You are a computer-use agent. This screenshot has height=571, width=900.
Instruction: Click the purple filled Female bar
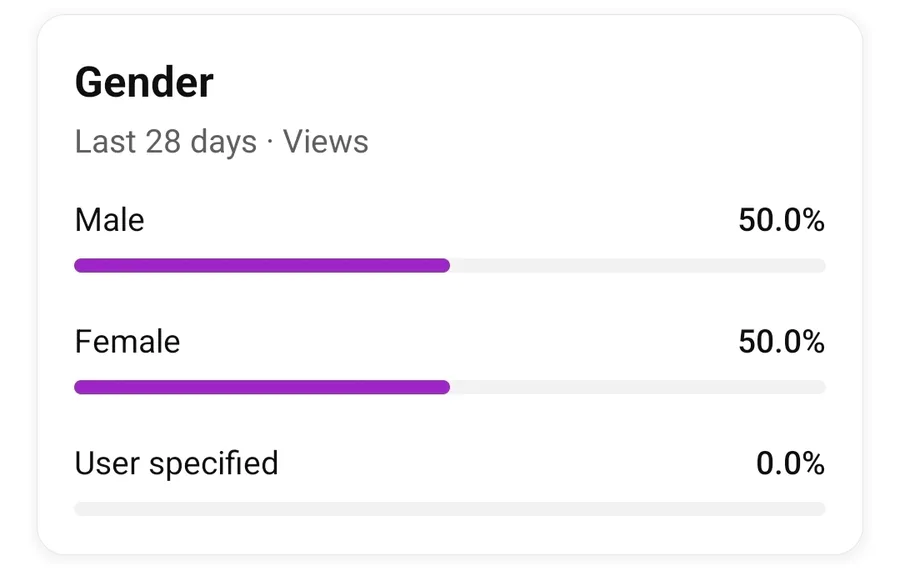(x=260, y=387)
